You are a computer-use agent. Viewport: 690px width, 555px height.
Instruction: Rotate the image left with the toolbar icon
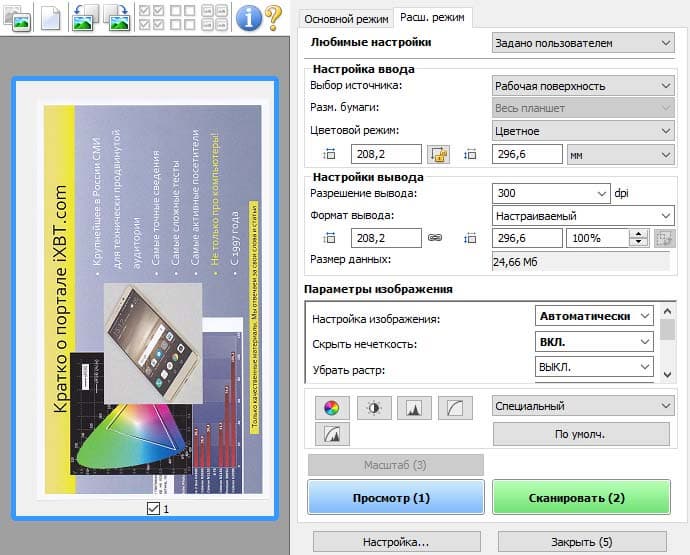85,18
